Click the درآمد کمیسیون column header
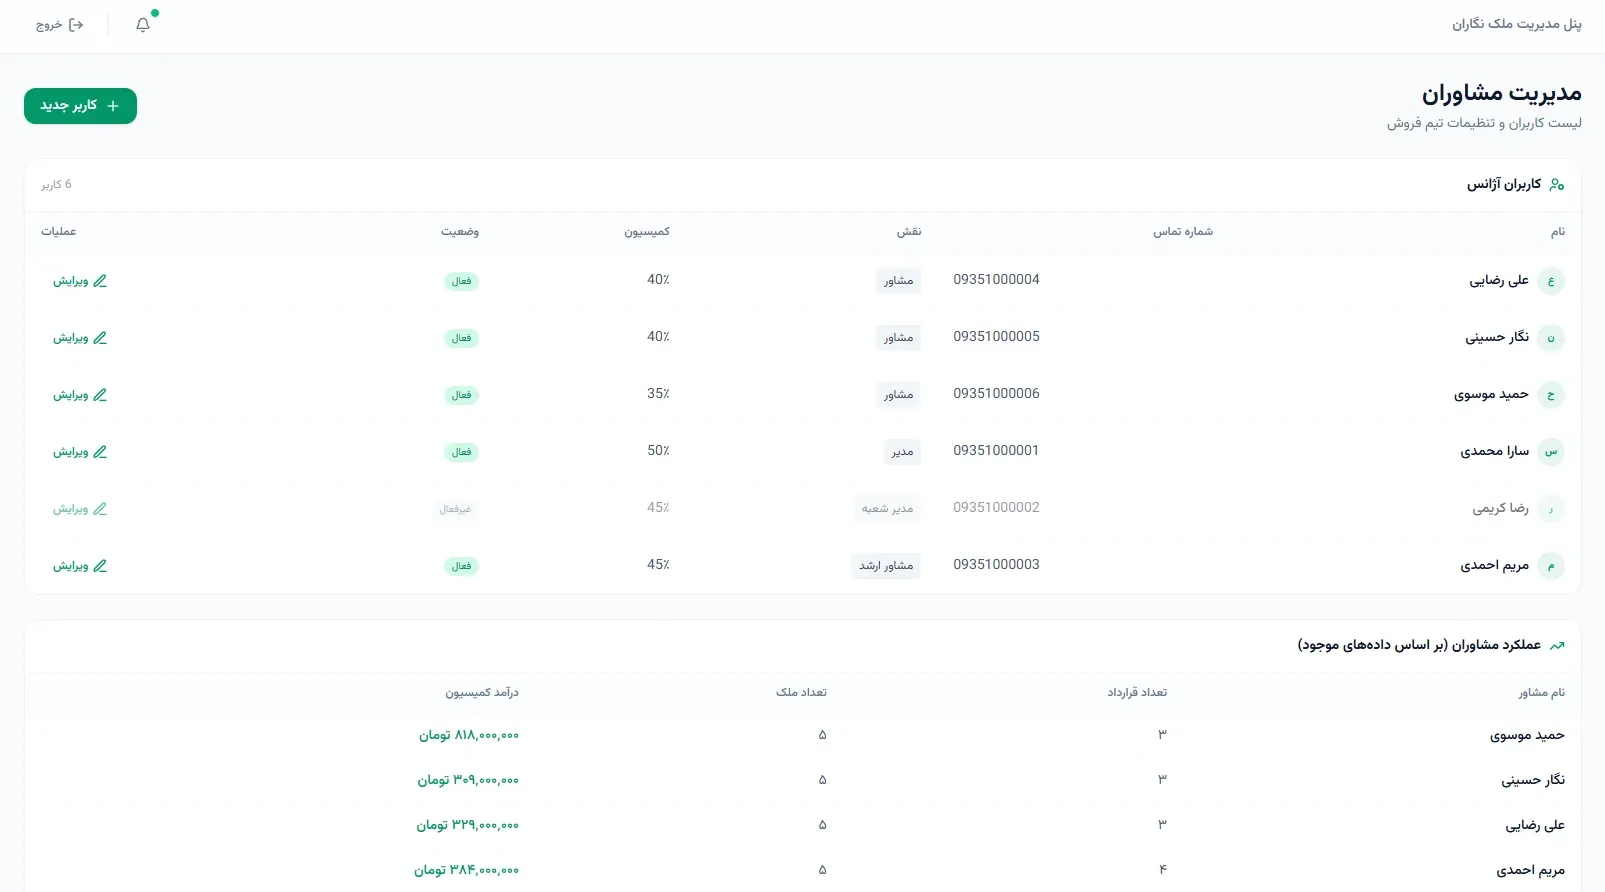Viewport: 1605px width, 892px height. click(x=482, y=693)
